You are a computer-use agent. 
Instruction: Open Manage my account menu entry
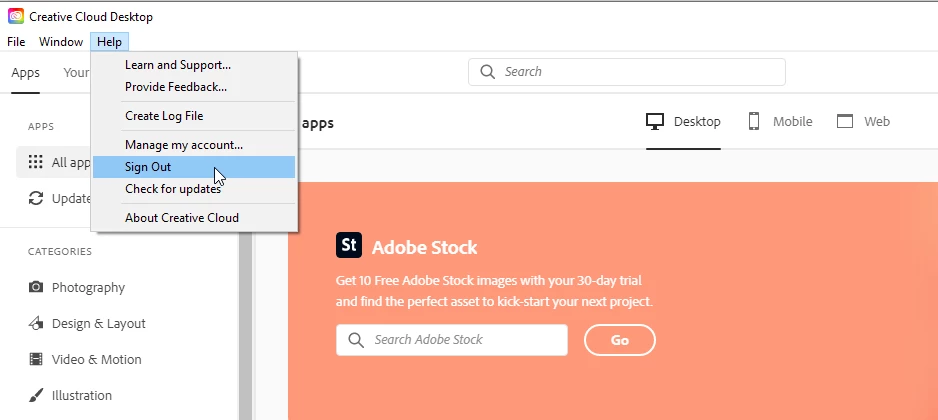pos(194,145)
